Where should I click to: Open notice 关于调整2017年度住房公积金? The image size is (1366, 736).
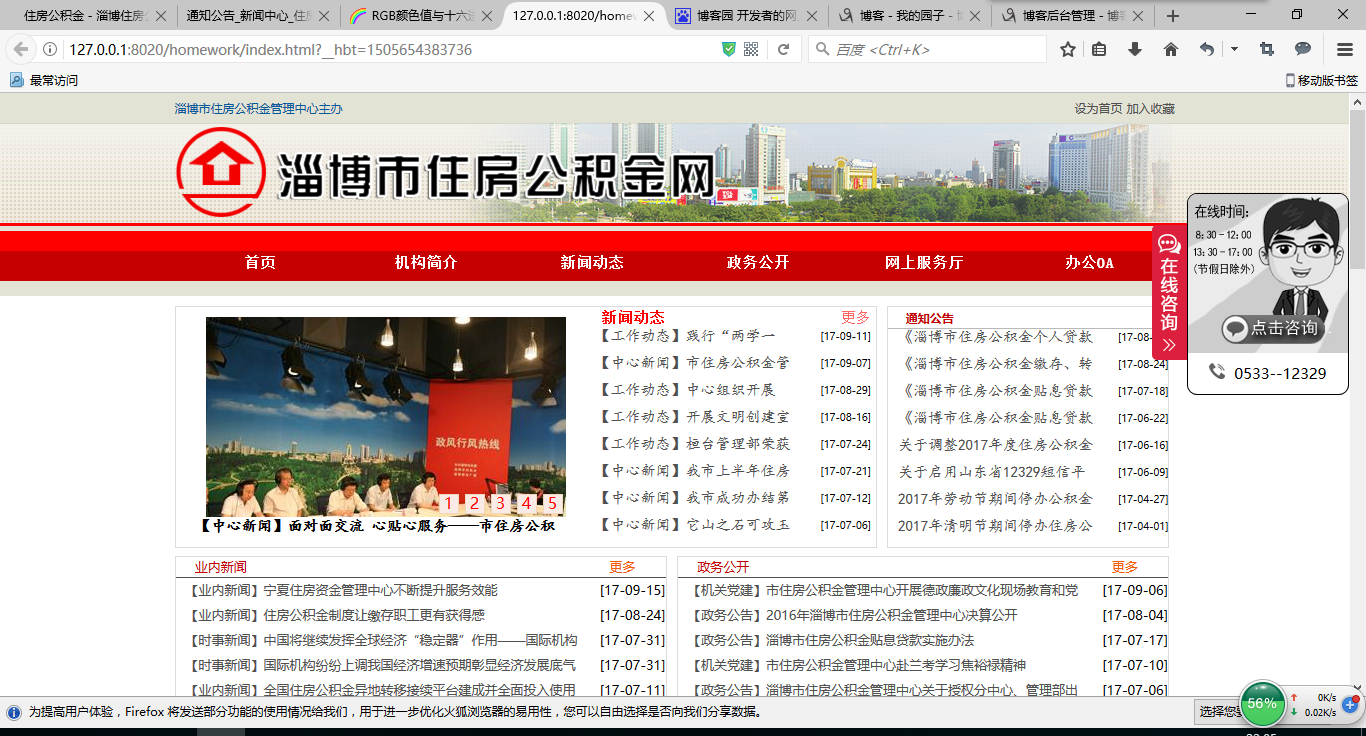pyautogui.click(x=996, y=444)
